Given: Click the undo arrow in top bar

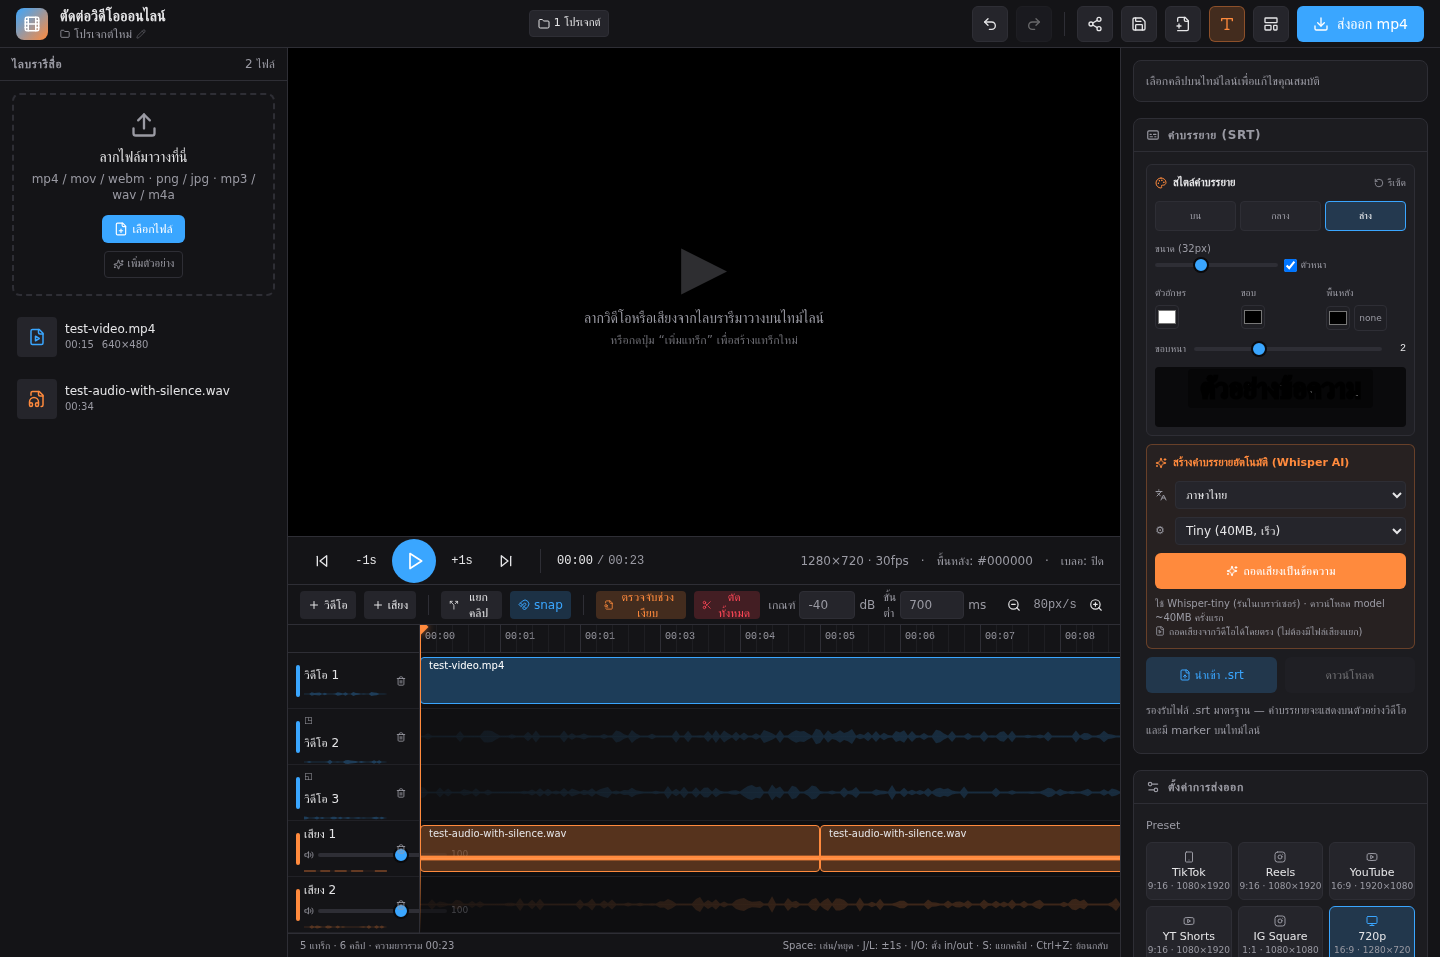Looking at the screenshot, I should click(990, 24).
